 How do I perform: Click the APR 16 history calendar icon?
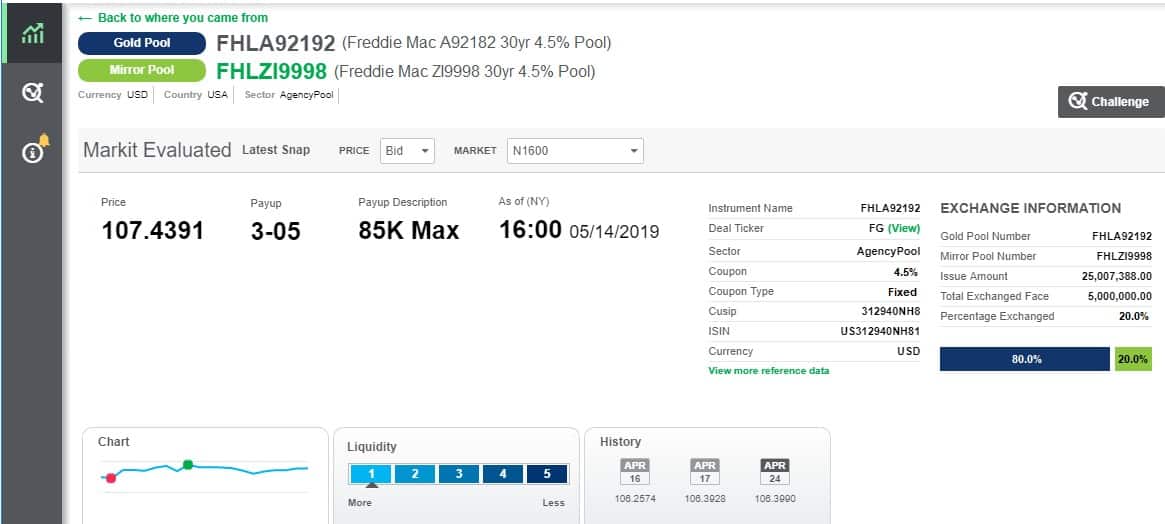point(635,471)
